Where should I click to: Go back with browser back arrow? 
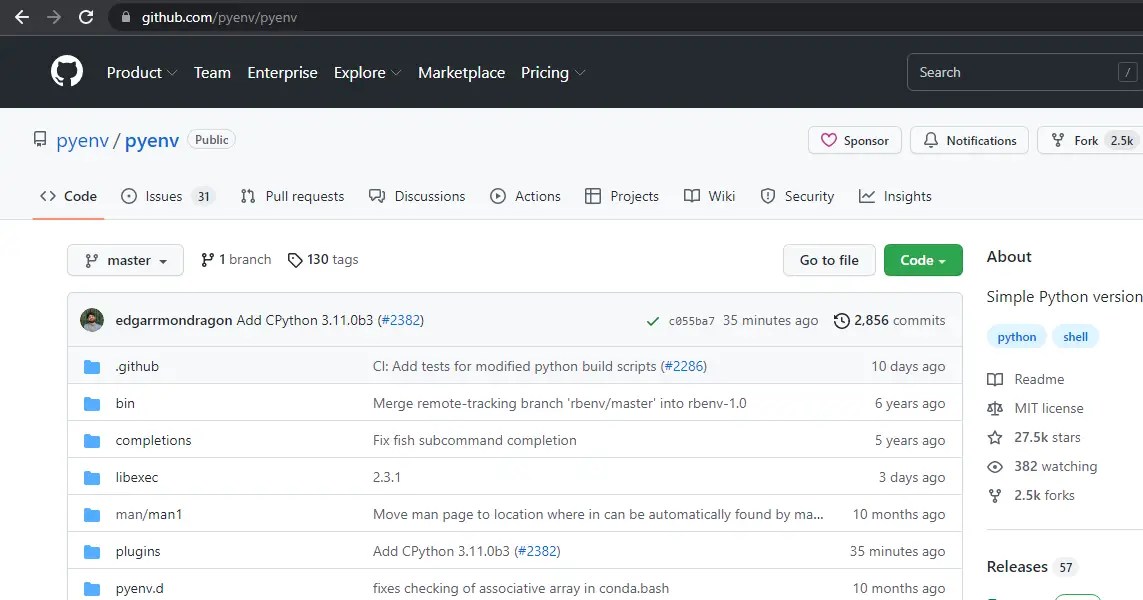(x=22, y=17)
